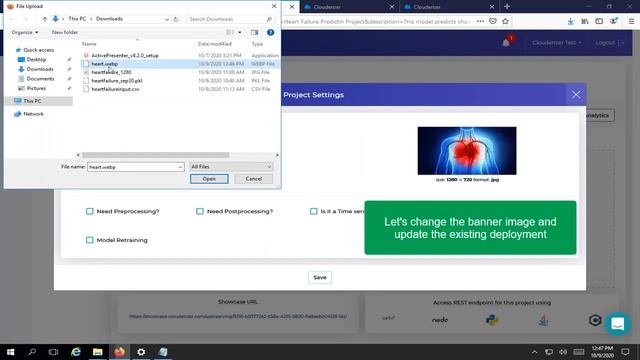Open File Explorer from taskbar
Screen dimensions: 640x360
pyautogui.click(x=98, y=352)
